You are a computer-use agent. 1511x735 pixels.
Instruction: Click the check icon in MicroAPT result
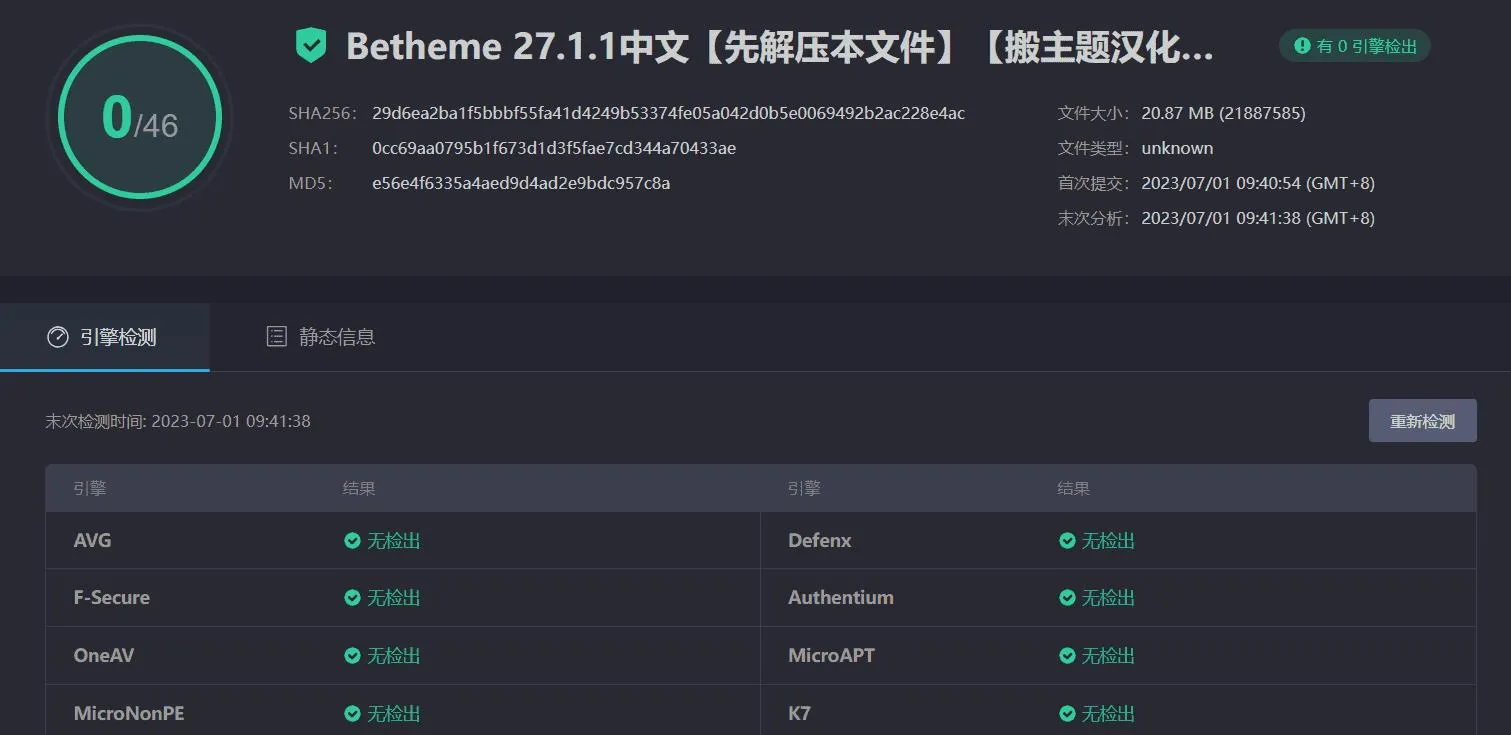[x=1067, y=656]
